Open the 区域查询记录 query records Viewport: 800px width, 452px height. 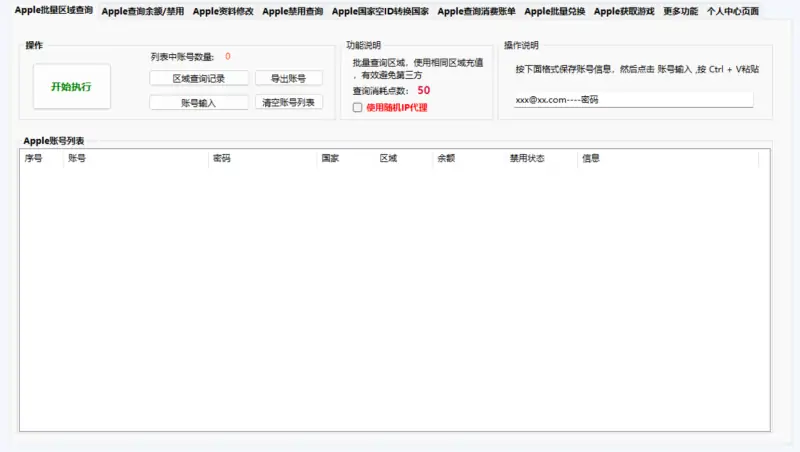(x=198, y=78)
